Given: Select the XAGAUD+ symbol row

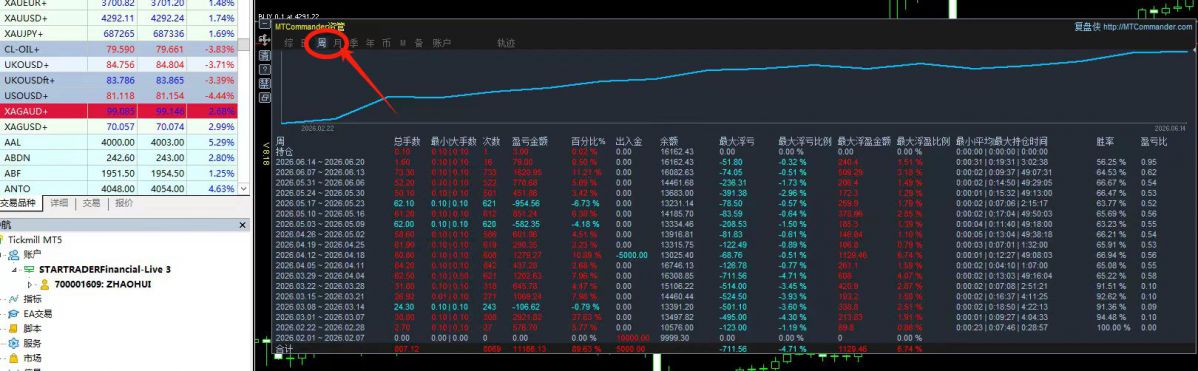Looking at the screenshot, I should pos(118,111).
